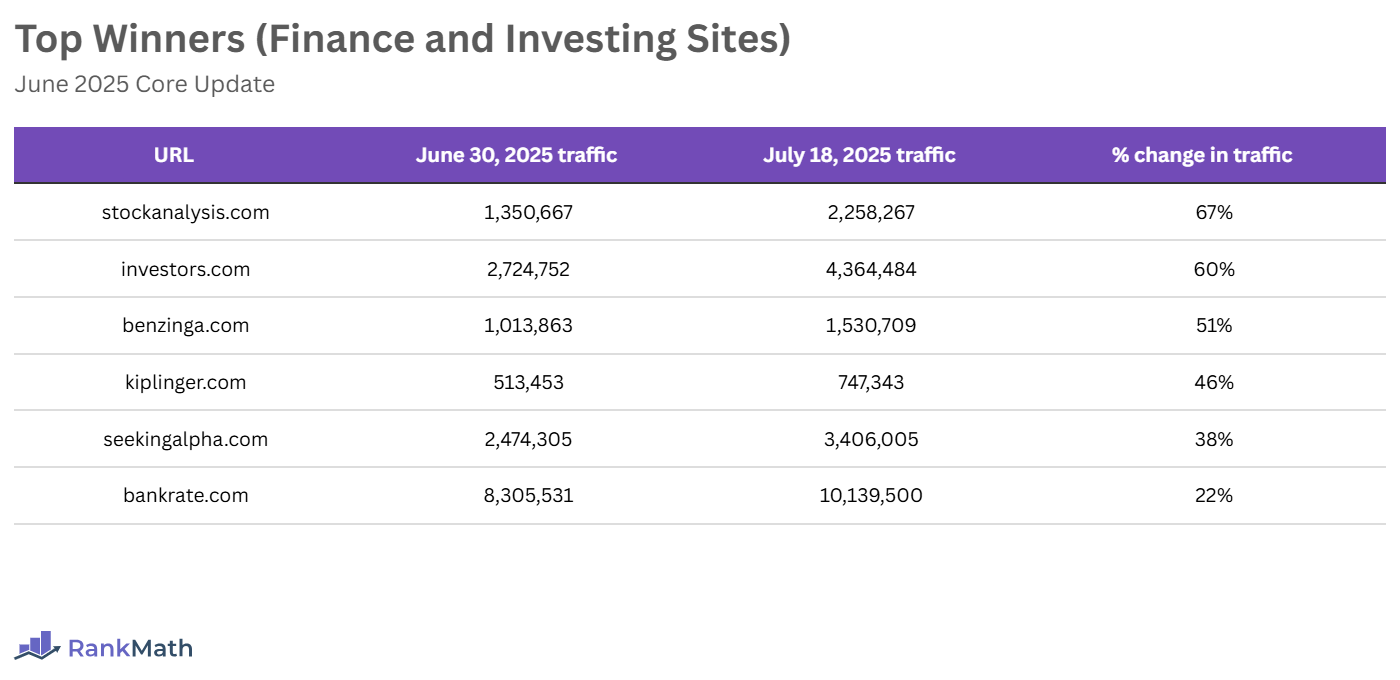Click the RankMath logo icon
This screenshot has height=680, width=1400.
click(x=37, y=647)
